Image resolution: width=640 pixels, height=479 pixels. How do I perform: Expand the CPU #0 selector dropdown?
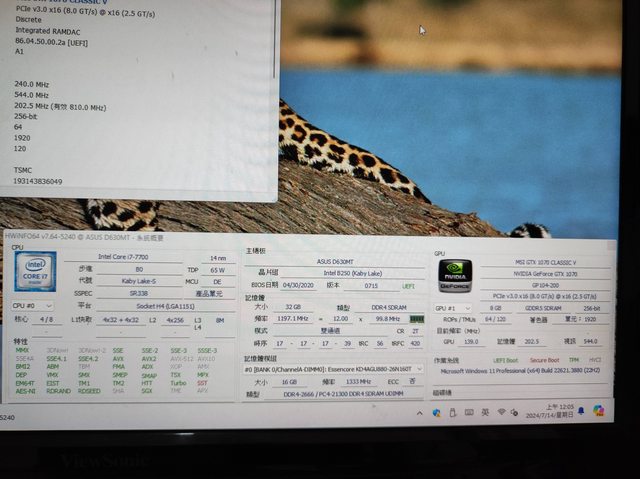point(32,305)
